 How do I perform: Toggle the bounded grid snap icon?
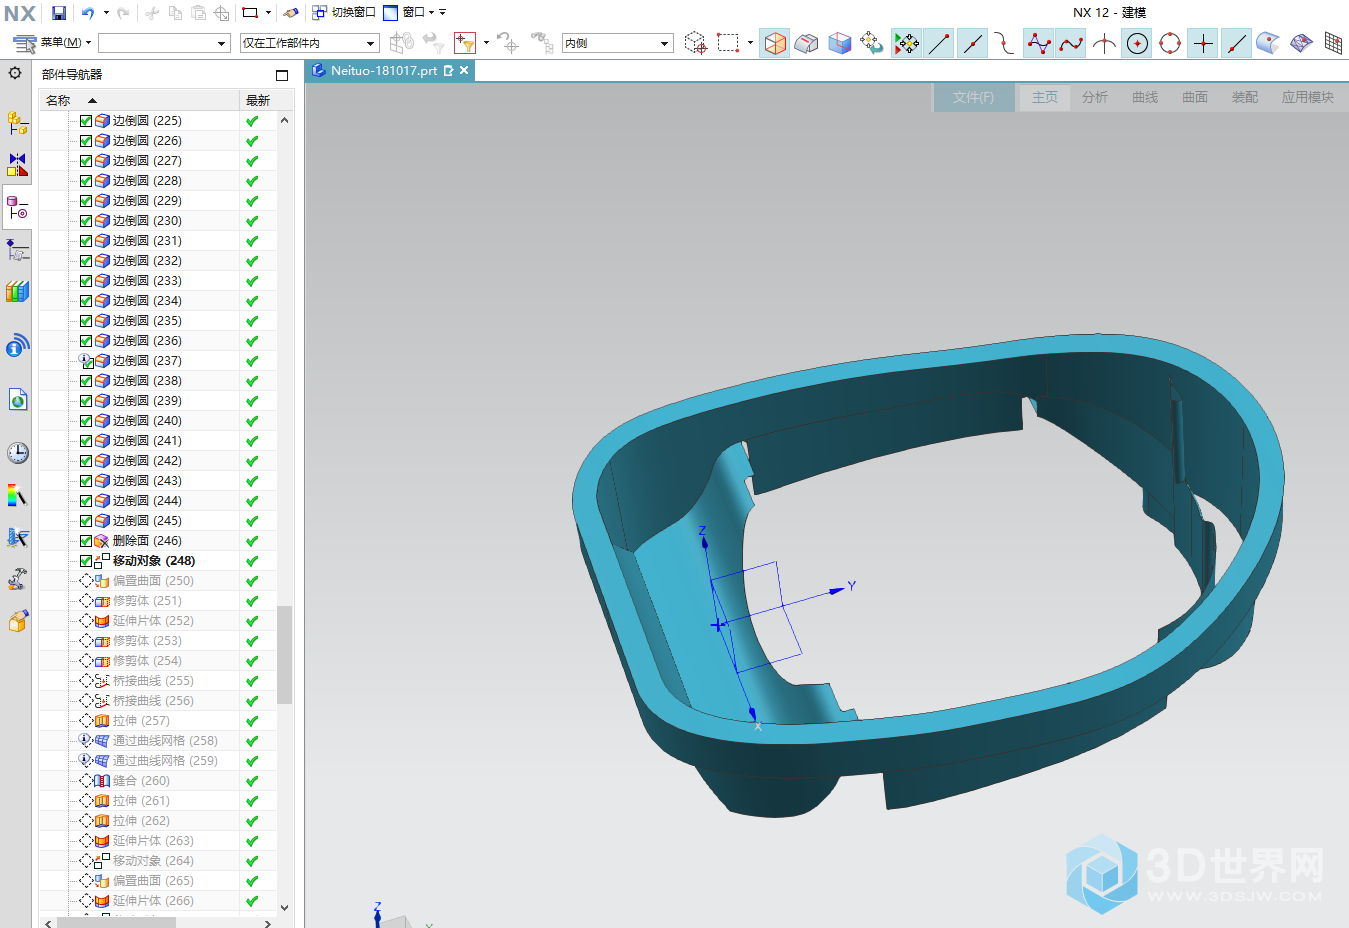coord(1333,43)
